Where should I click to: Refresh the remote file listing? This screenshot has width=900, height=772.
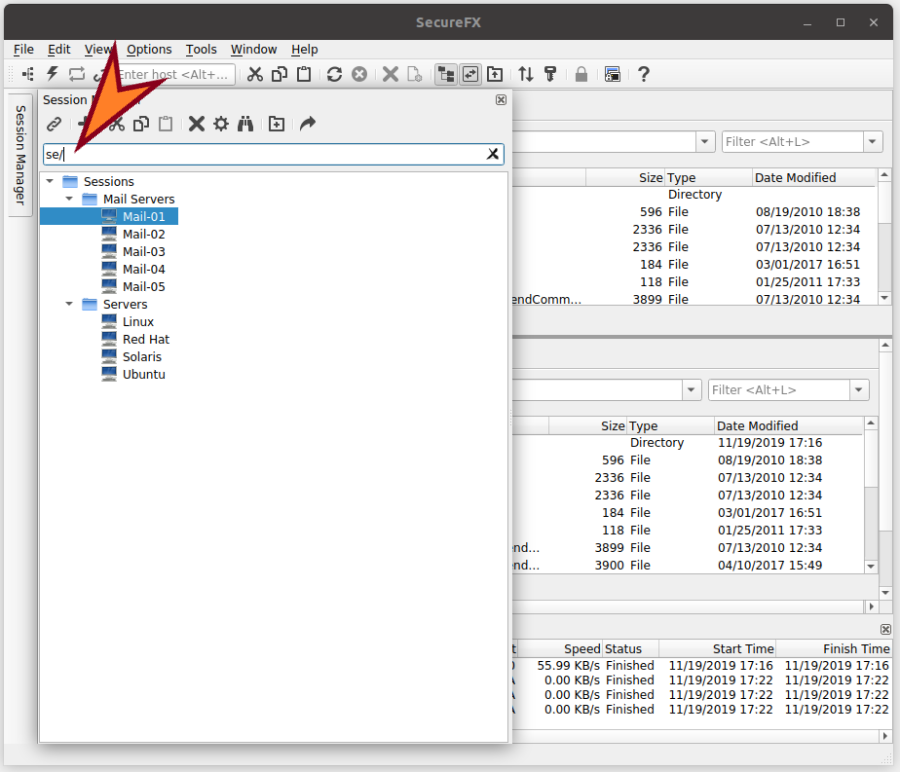coord(332,73)
